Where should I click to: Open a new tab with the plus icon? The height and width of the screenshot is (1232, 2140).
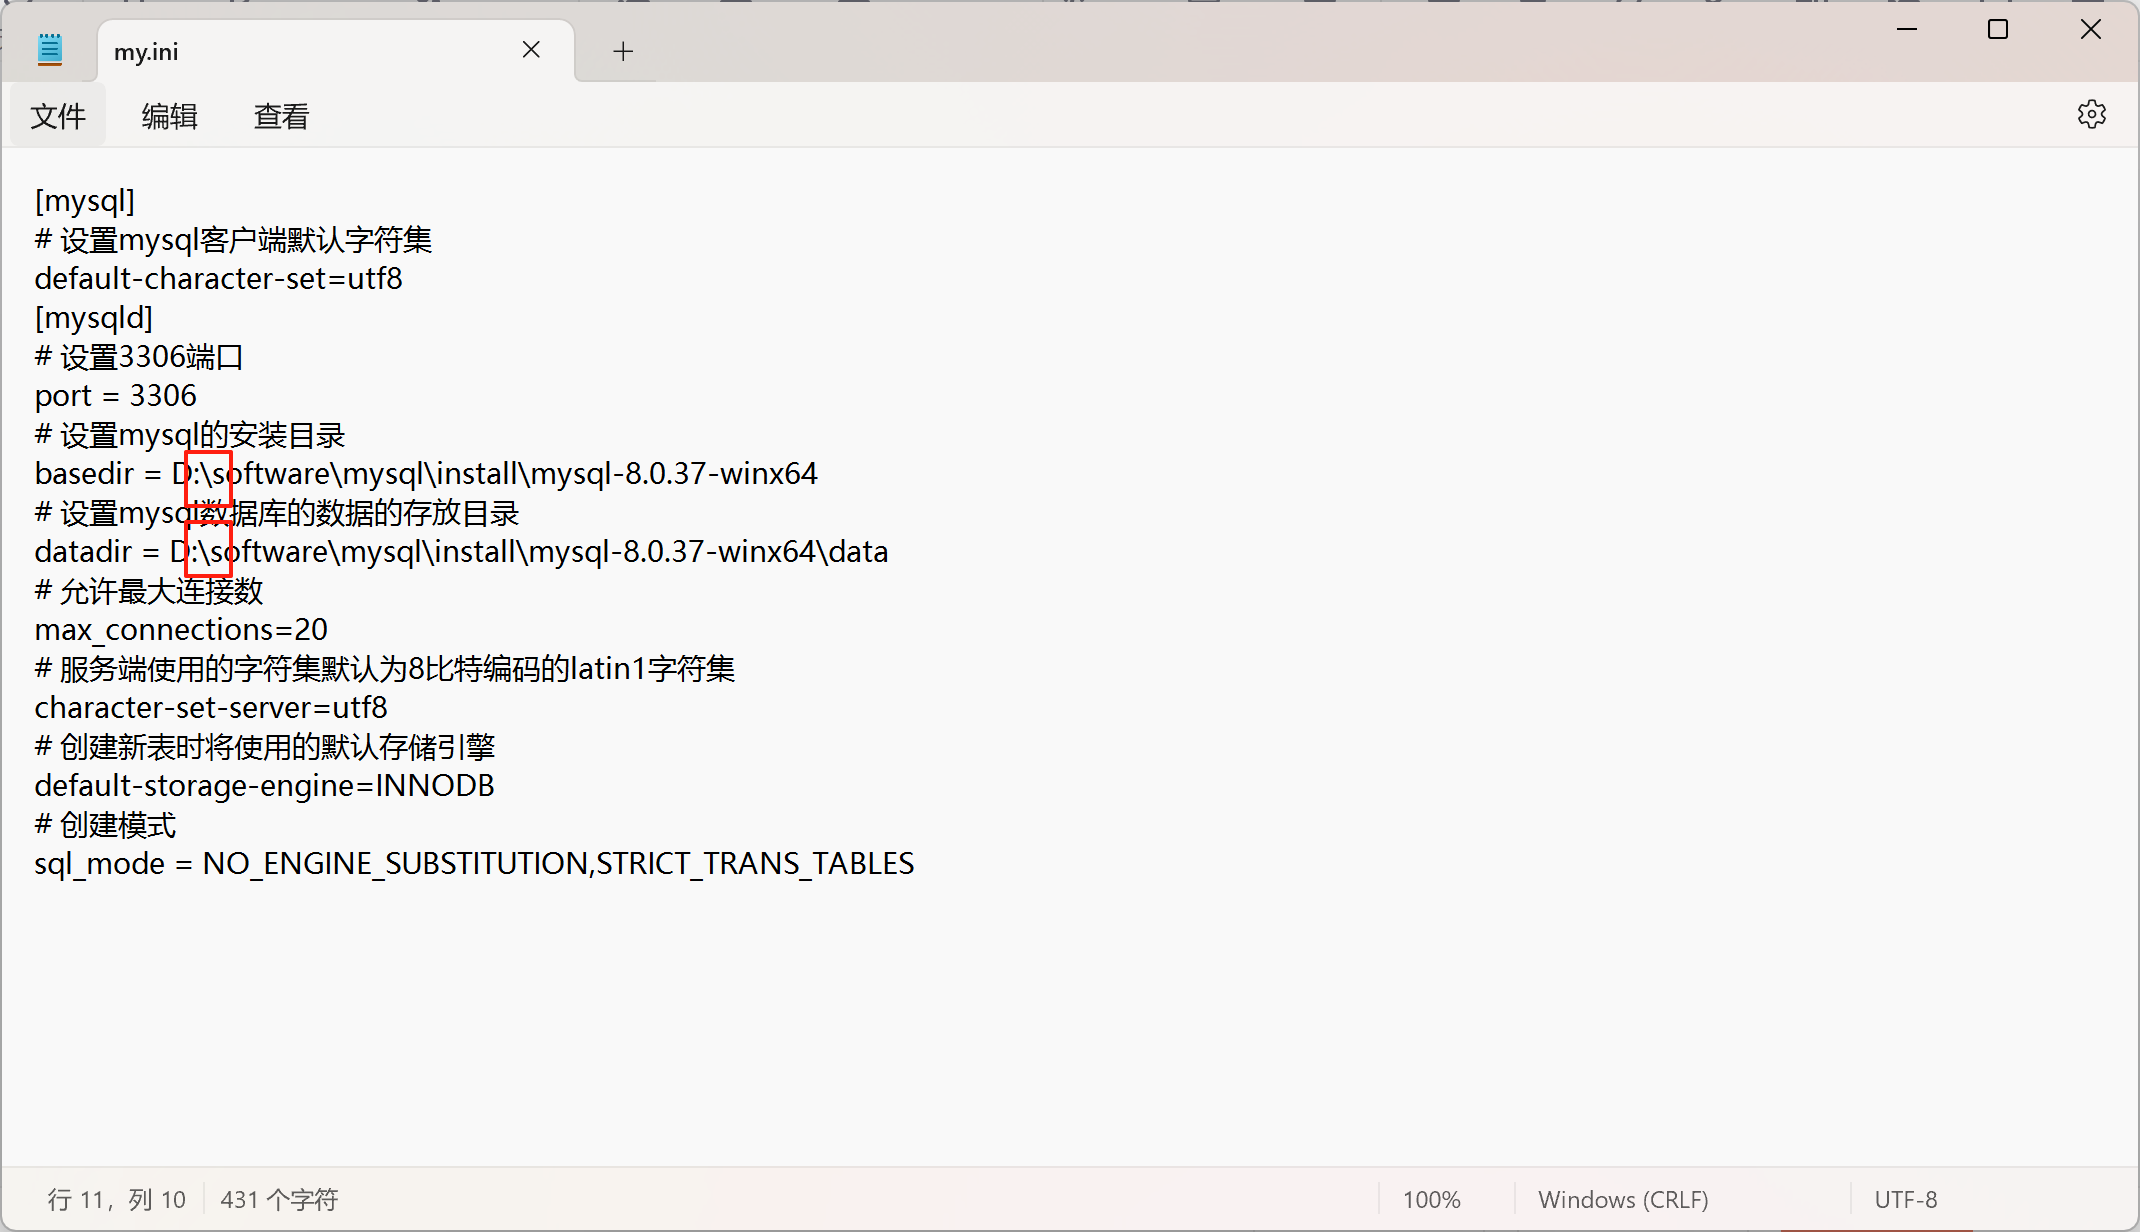click(622, 51)
